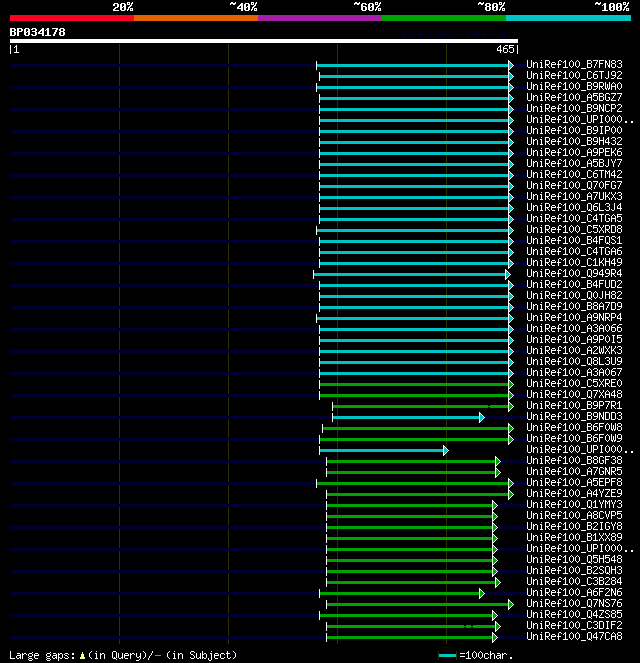This screenshot has height=663, width=640.
Task: Click the UniRef100_A2WXK3 label
Action: [574, 350]
